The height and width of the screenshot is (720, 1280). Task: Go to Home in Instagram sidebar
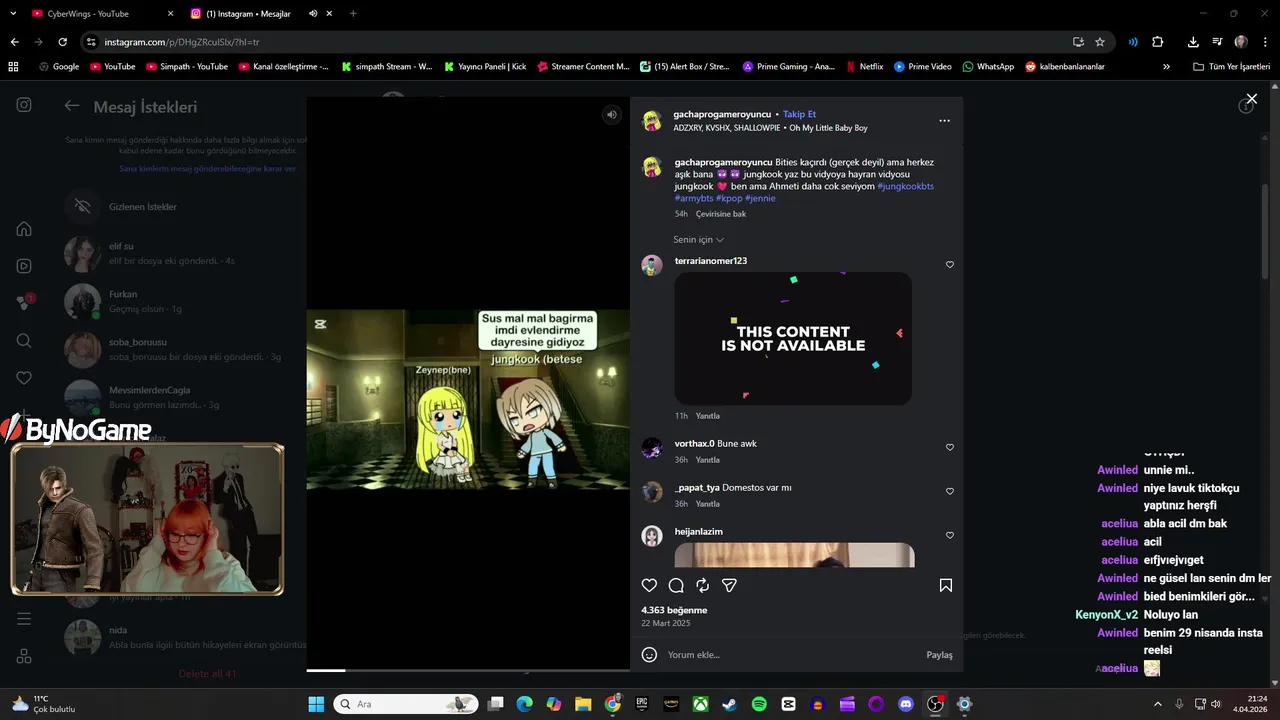(x=24, y=229)
